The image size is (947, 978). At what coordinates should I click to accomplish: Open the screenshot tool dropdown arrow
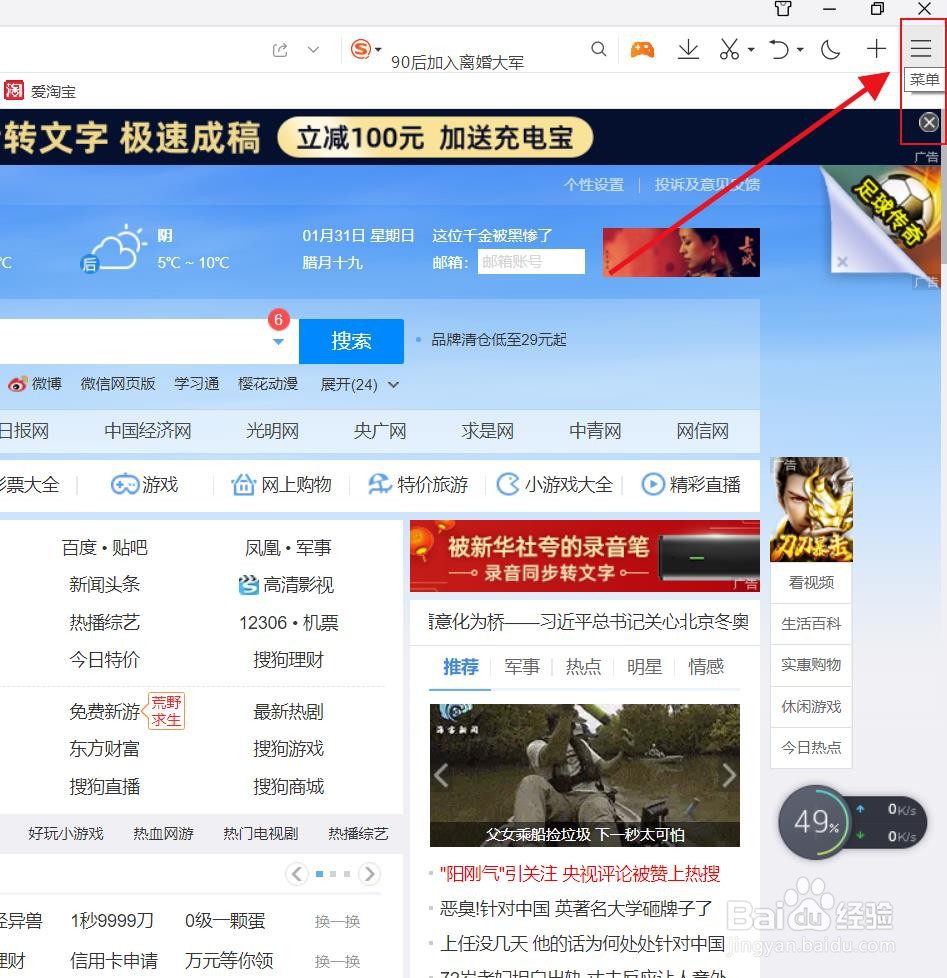coord(749,48)
